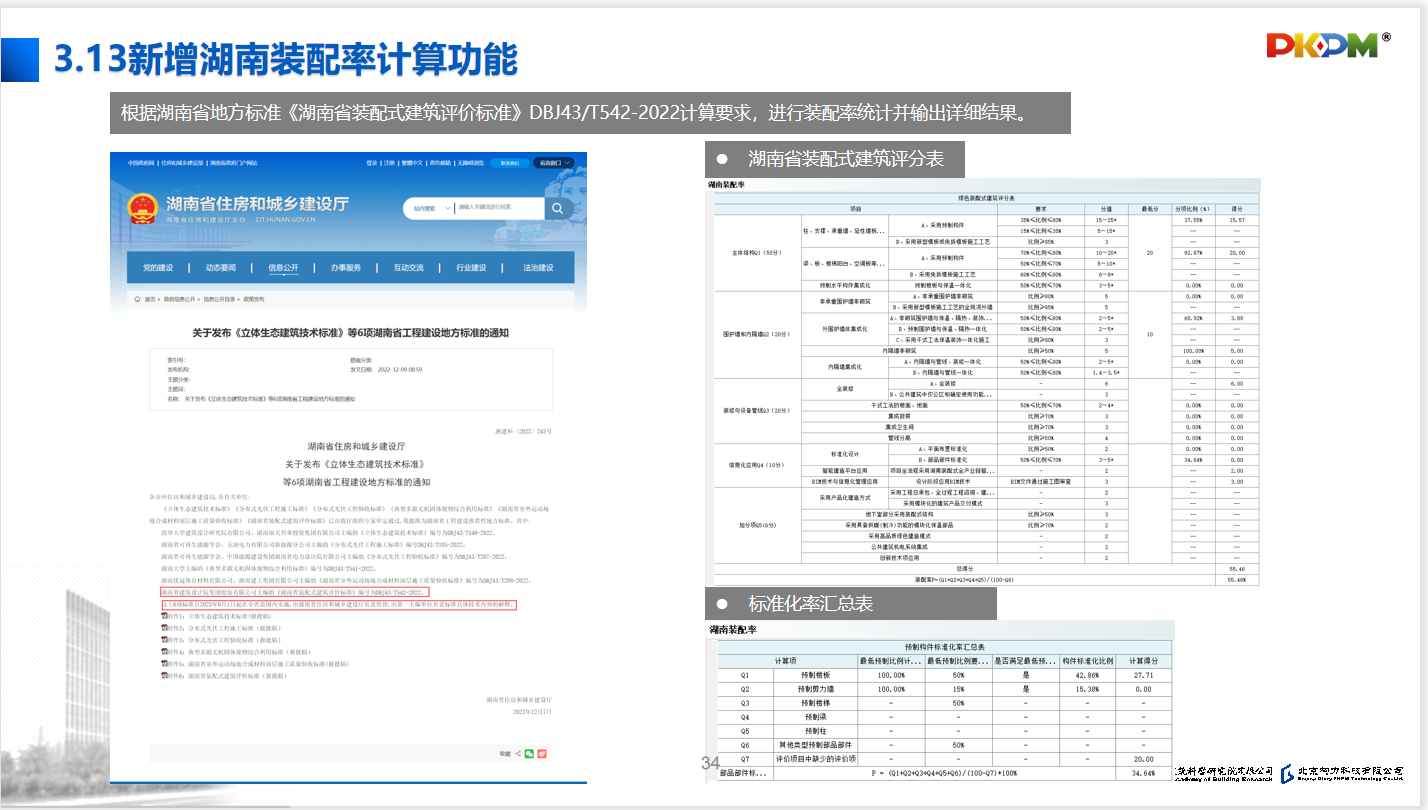The image size is (1428, 810).
Task: Click the home icon in the breadcrumb
Action: point(138,299)
